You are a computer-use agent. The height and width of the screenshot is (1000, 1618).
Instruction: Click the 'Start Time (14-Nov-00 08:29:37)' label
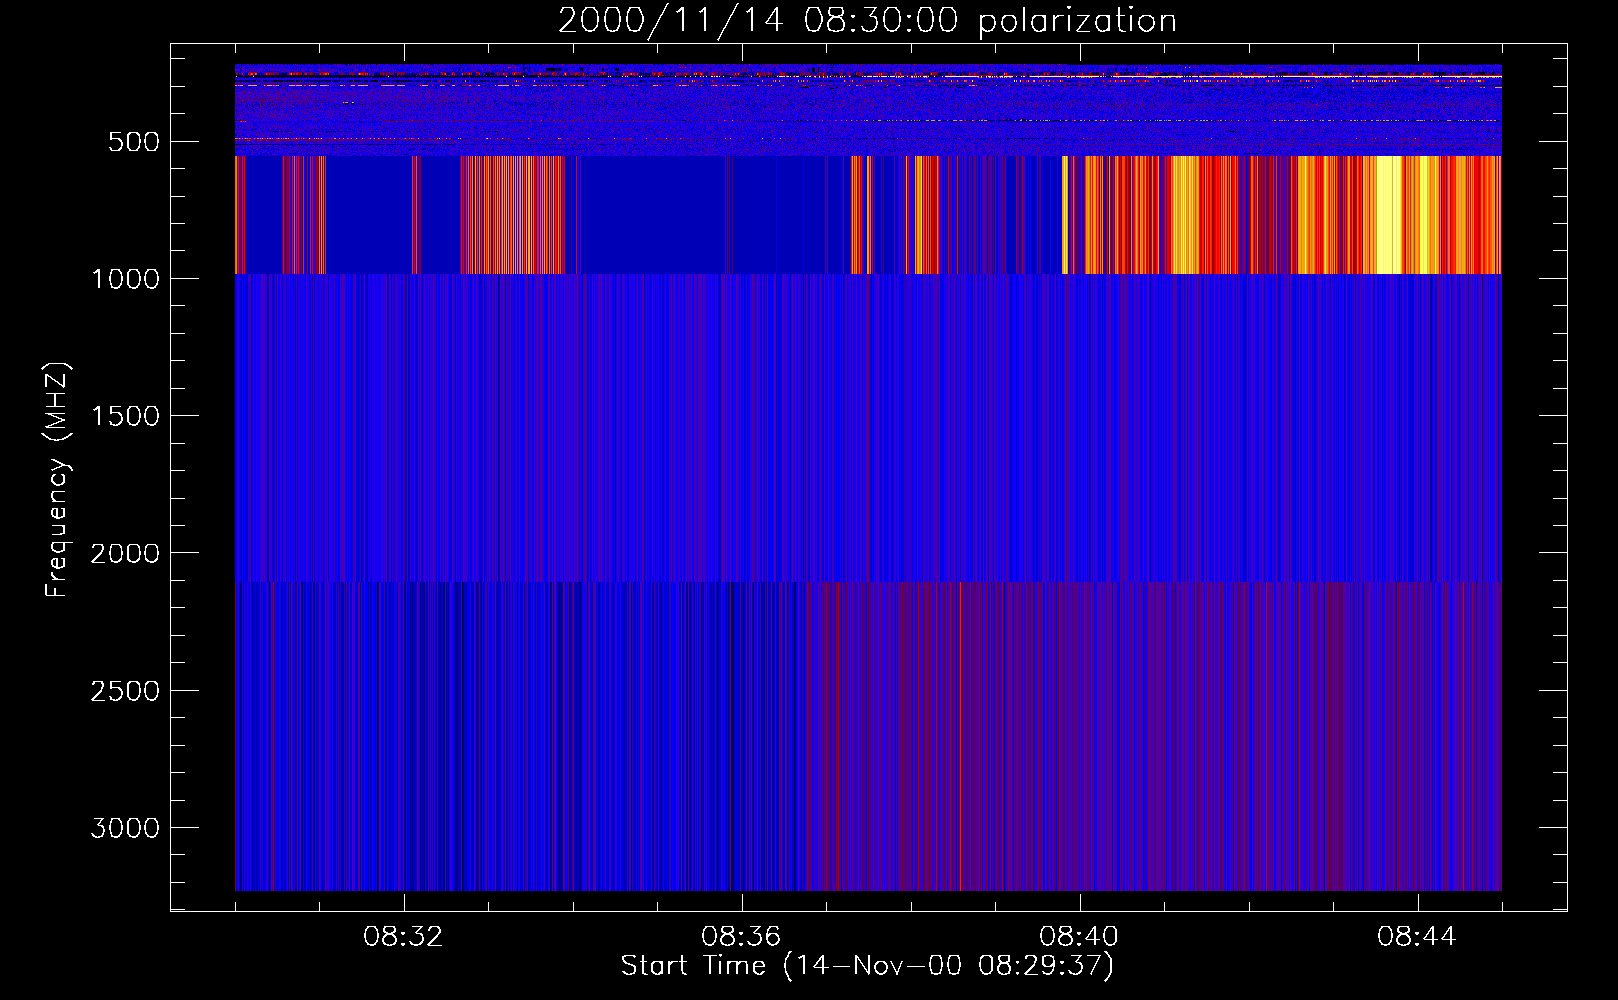coord(867,966)
